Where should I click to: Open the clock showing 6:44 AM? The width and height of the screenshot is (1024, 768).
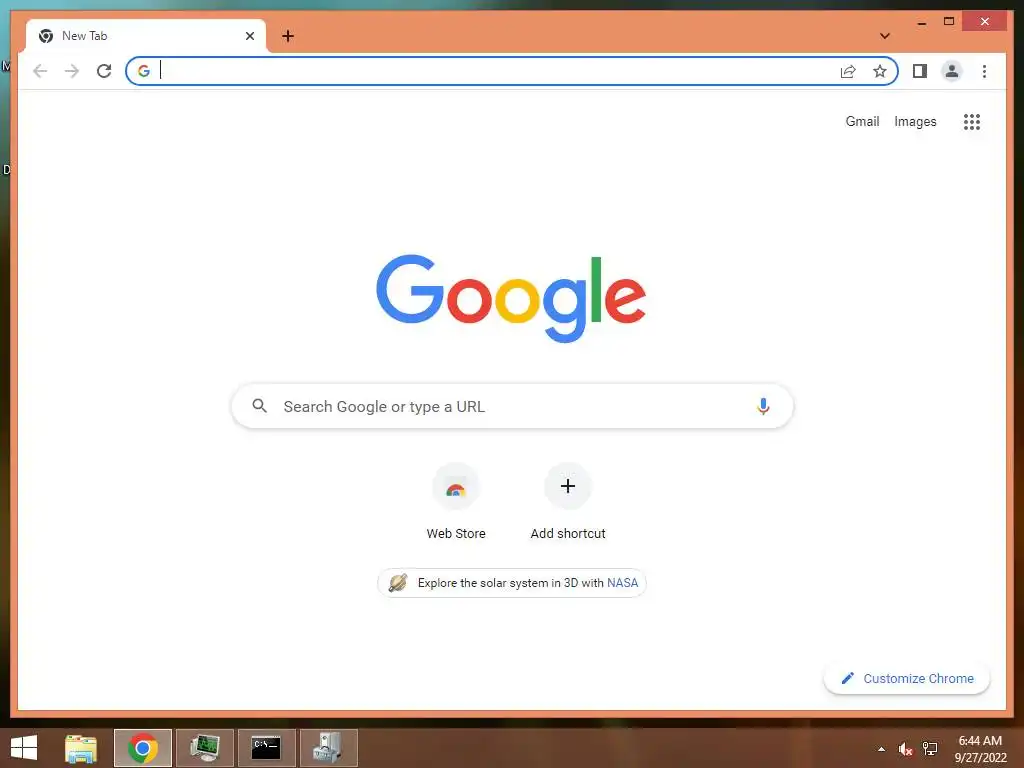(980, 749)
